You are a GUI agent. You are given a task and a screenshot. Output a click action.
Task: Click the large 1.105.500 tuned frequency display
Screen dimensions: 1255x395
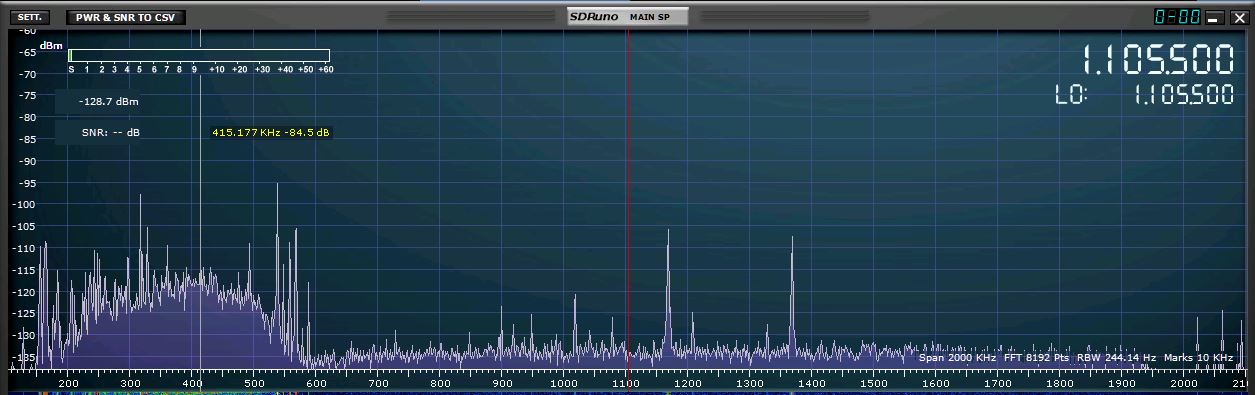tap(1158, 60)
